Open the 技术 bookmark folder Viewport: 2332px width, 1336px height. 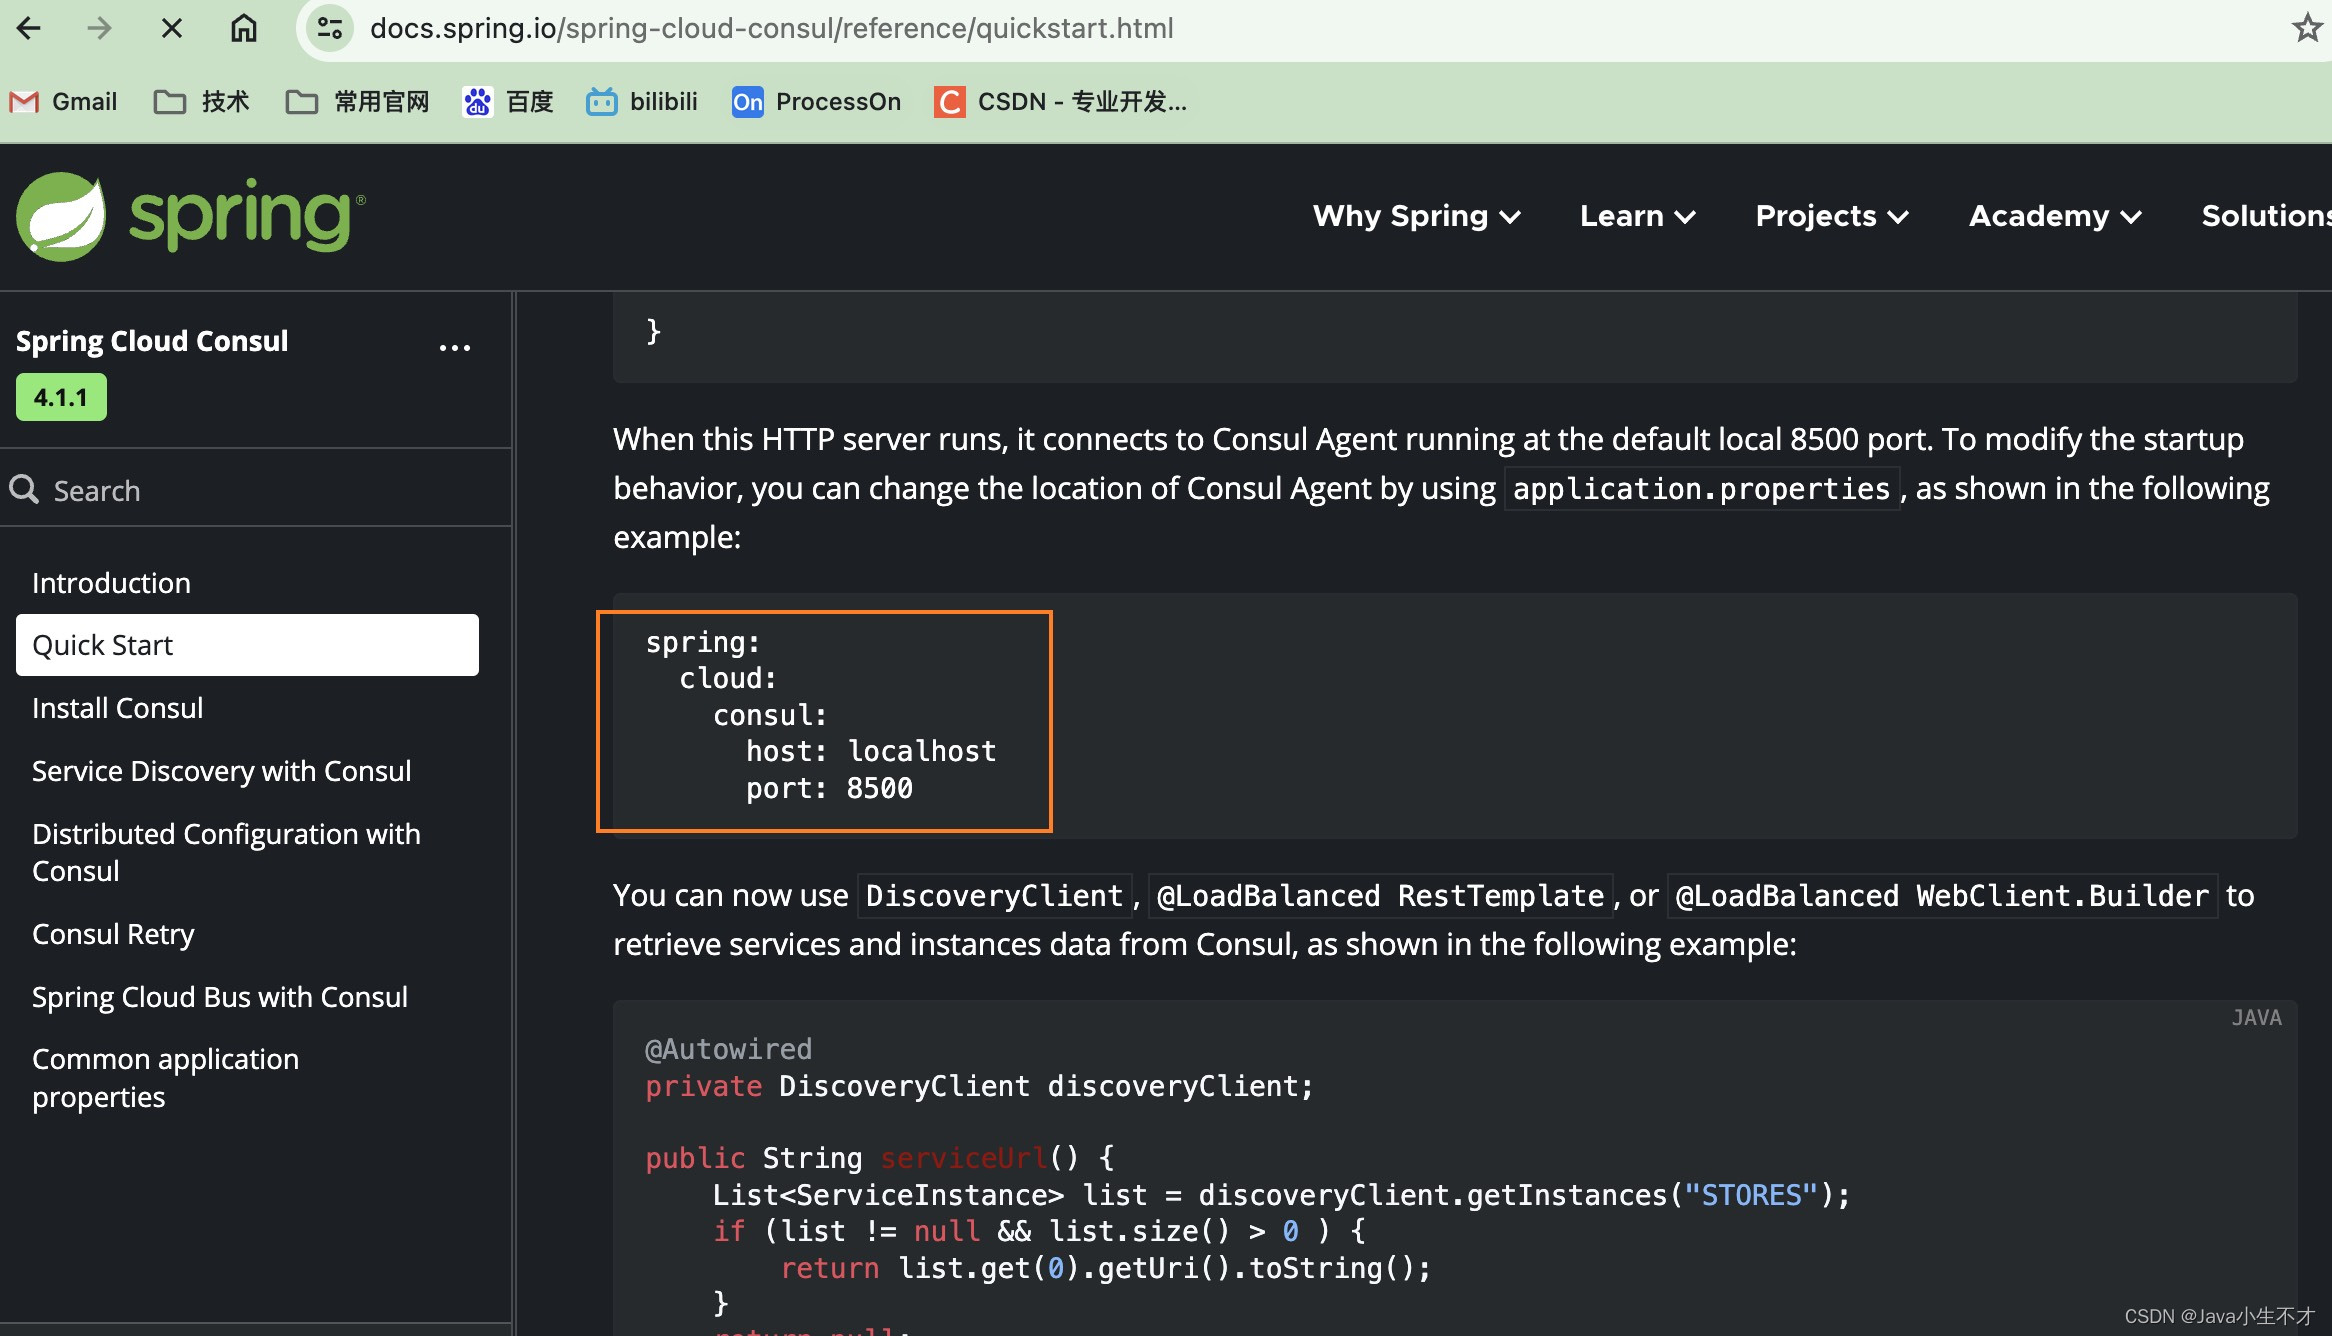pos(201,102)
